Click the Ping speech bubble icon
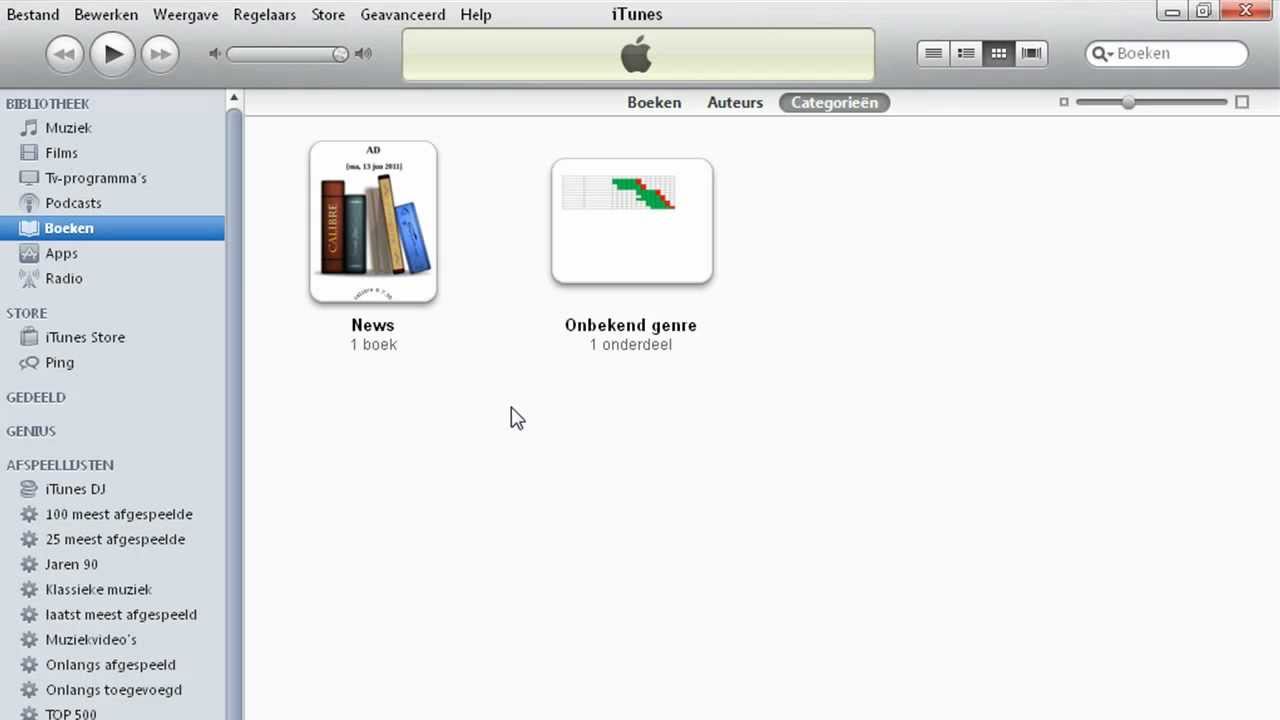The image size is (1280, 720). [29, 363]
